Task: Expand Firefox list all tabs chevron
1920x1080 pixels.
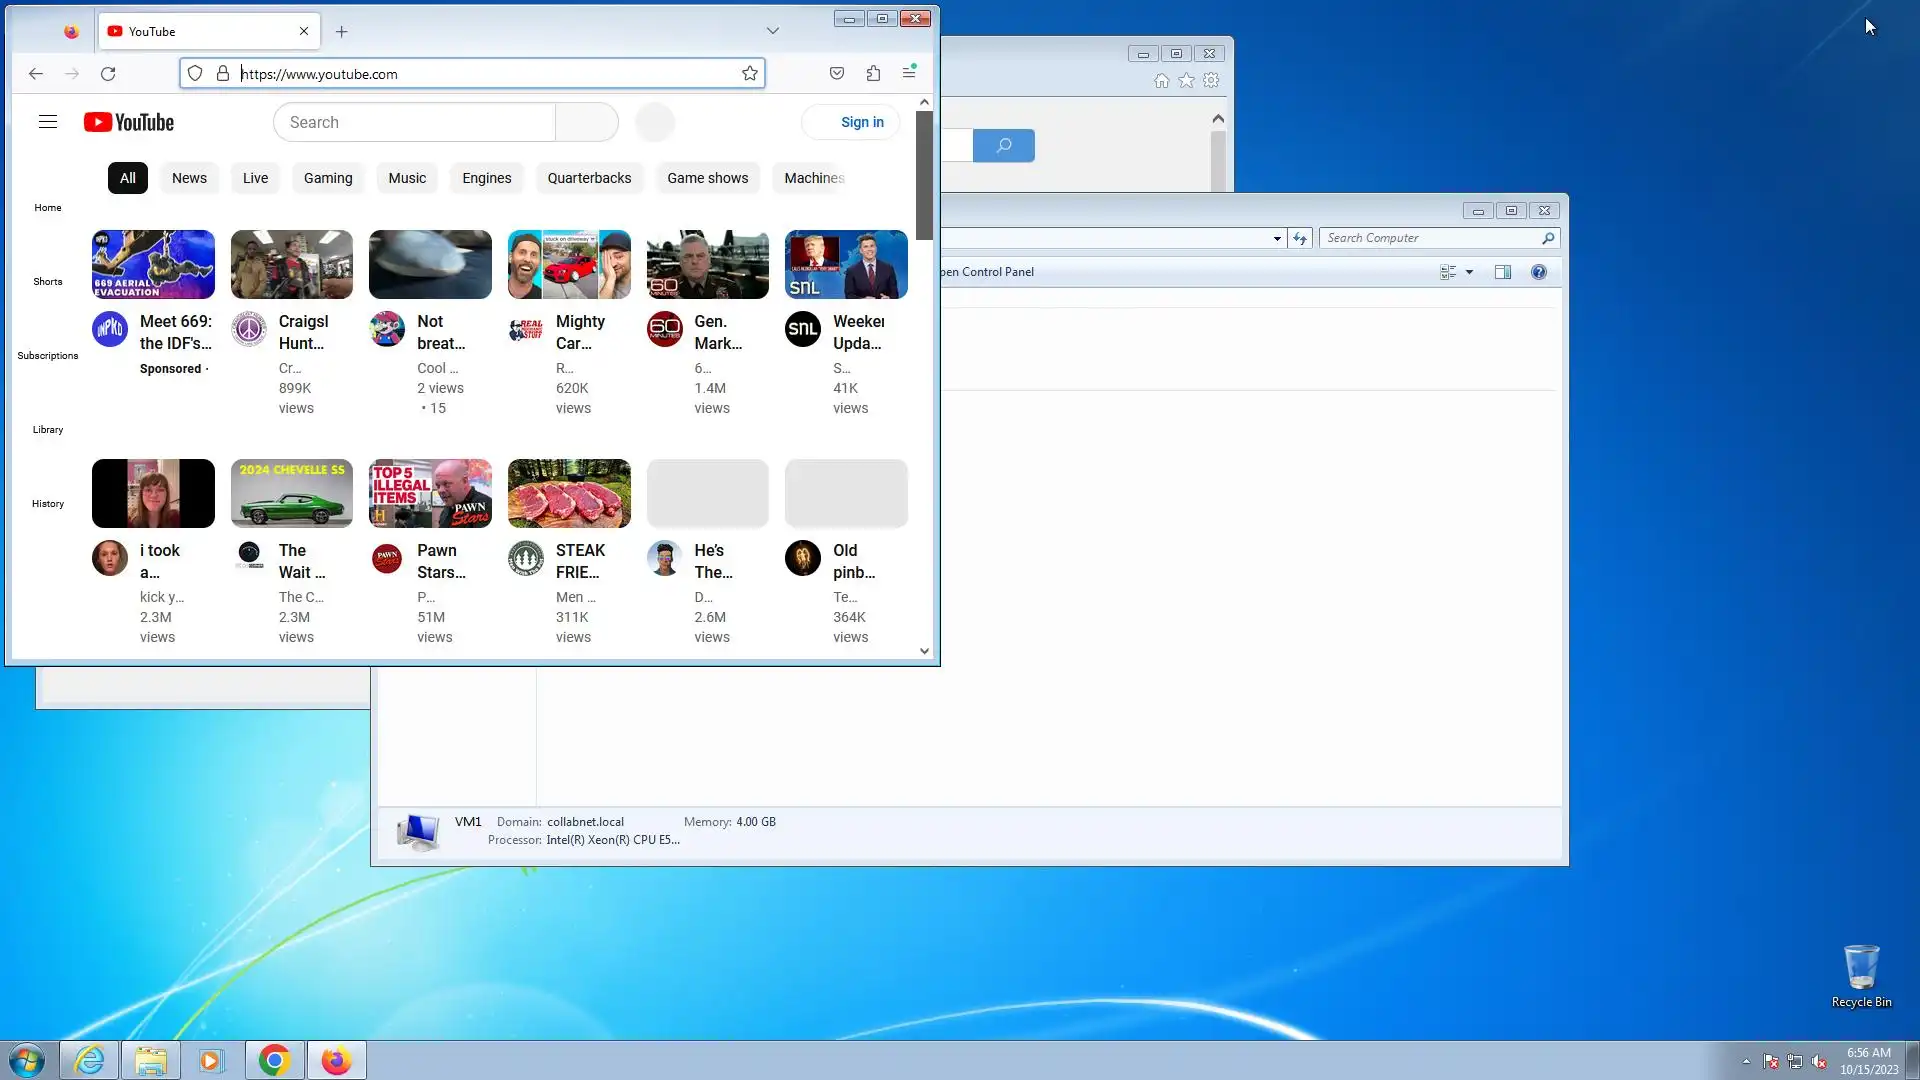Action: pos(773,31)
